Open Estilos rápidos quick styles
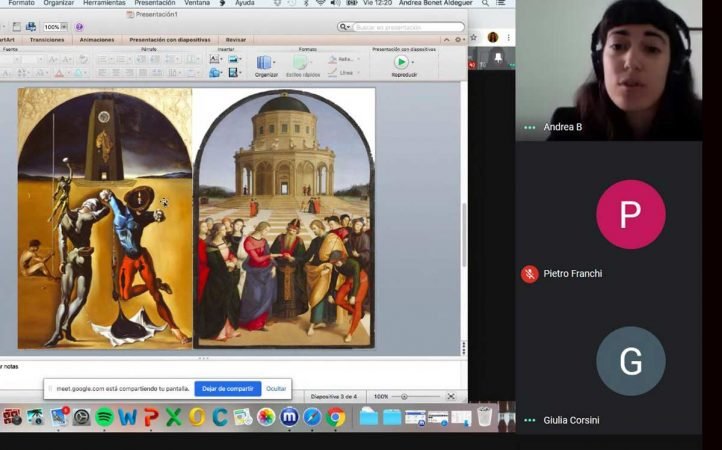The width and height of the screenshot is (722, 450). click(x=303, y=66)
